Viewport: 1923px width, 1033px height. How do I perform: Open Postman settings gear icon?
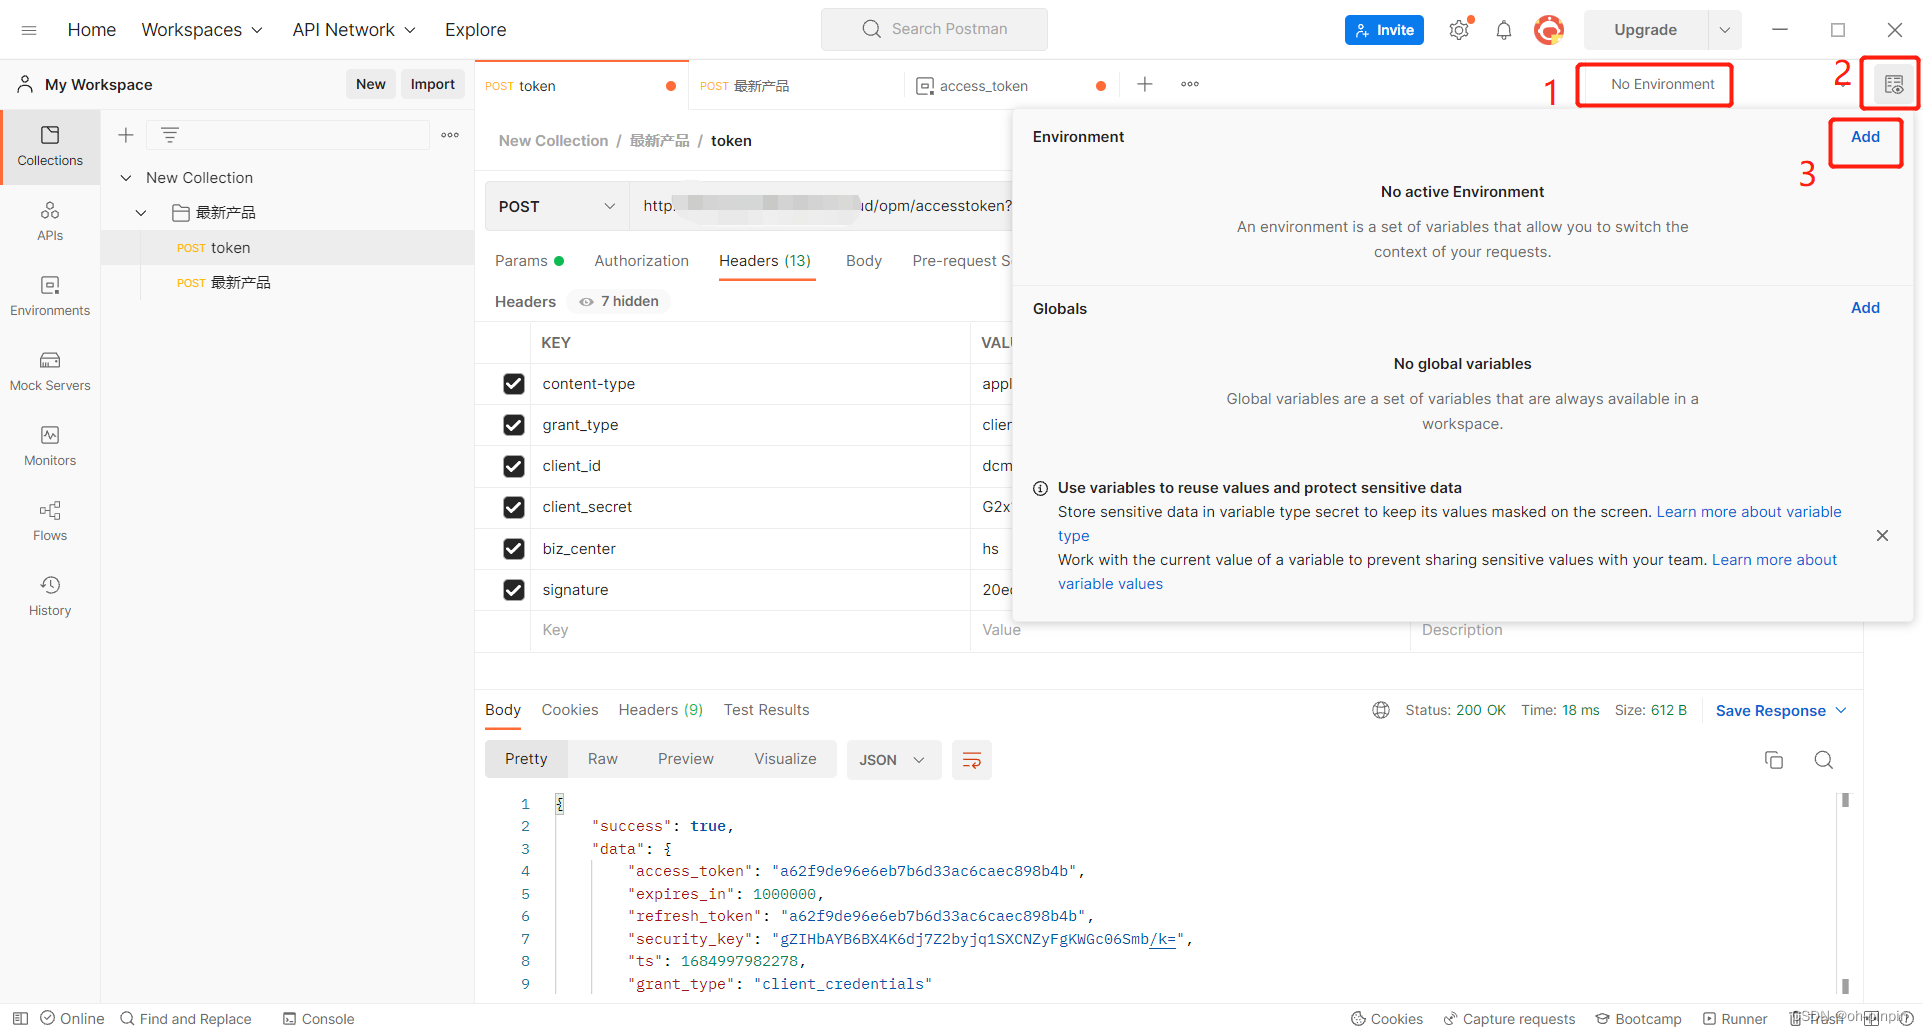point(1459,30)
